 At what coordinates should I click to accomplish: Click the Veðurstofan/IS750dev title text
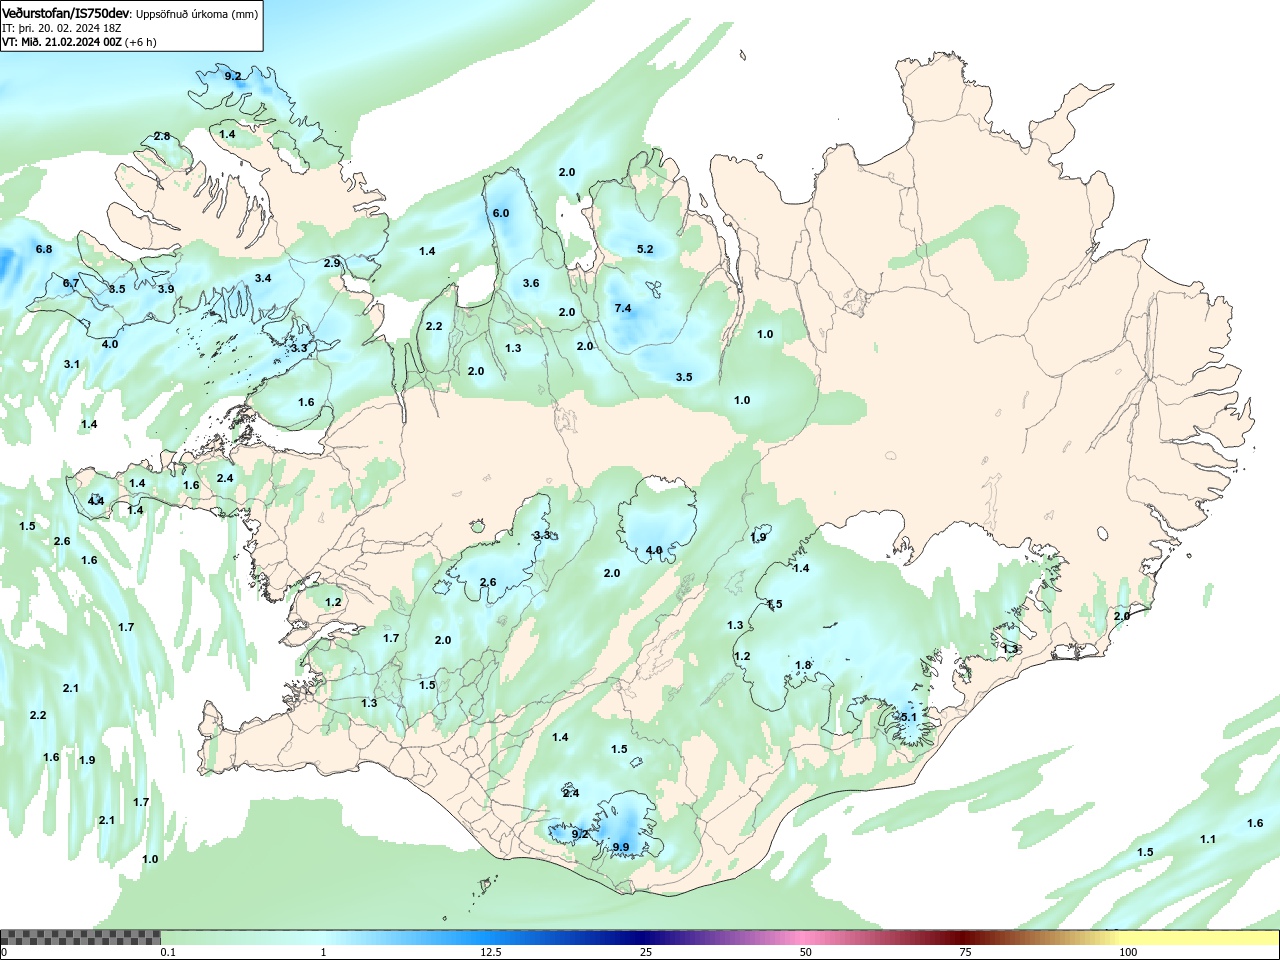click(x=67, y=14)
